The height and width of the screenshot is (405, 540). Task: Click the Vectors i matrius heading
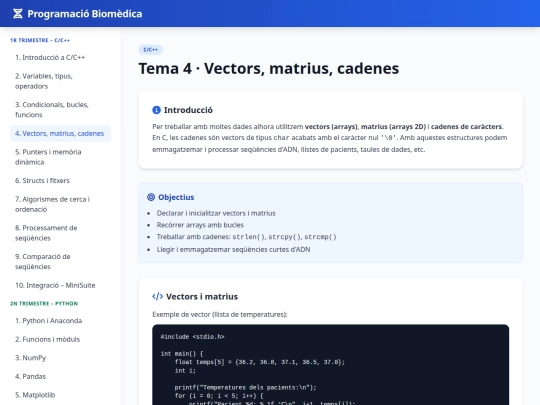pyautogui.click(x=202, y=297)
